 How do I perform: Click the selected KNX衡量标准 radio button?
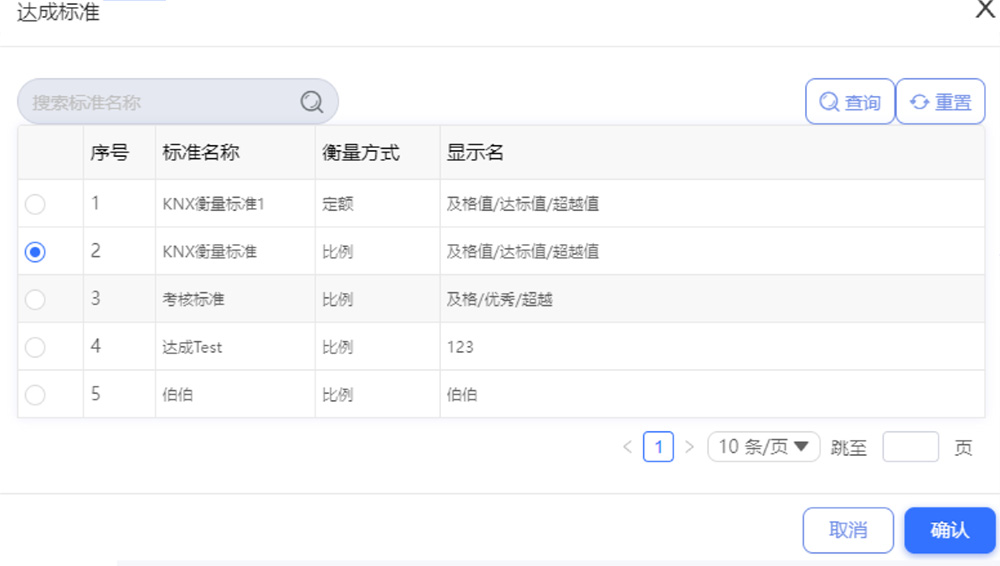coord(35,252)
